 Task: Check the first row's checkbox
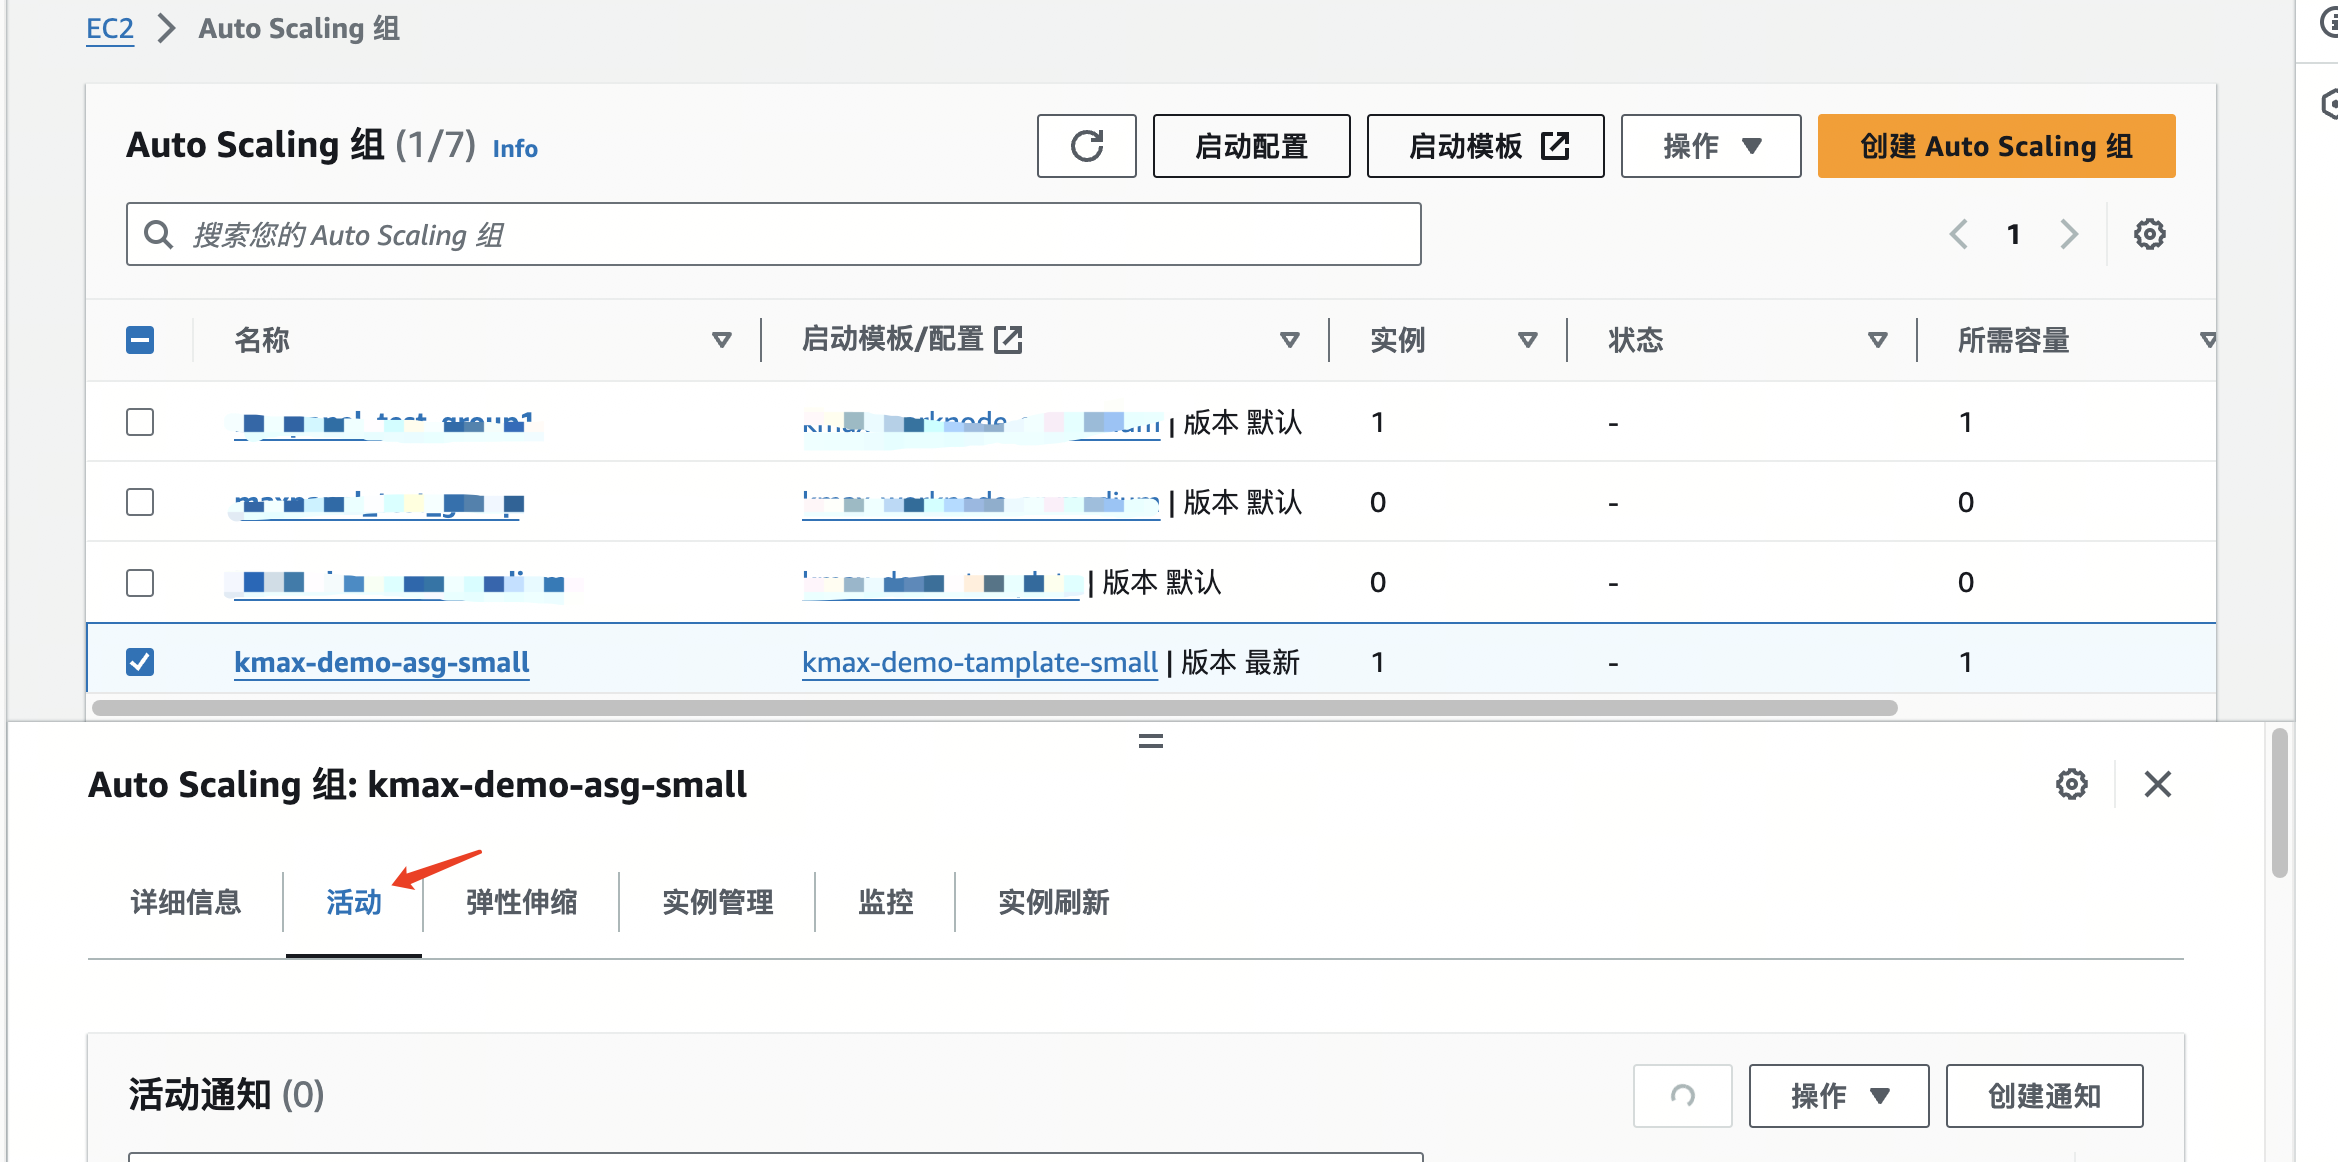140,422
